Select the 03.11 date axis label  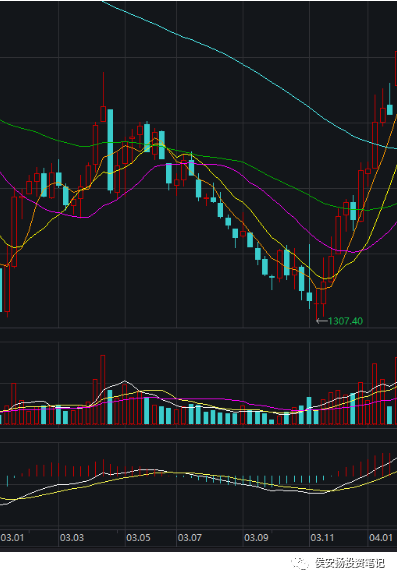(x=322, y=537)
